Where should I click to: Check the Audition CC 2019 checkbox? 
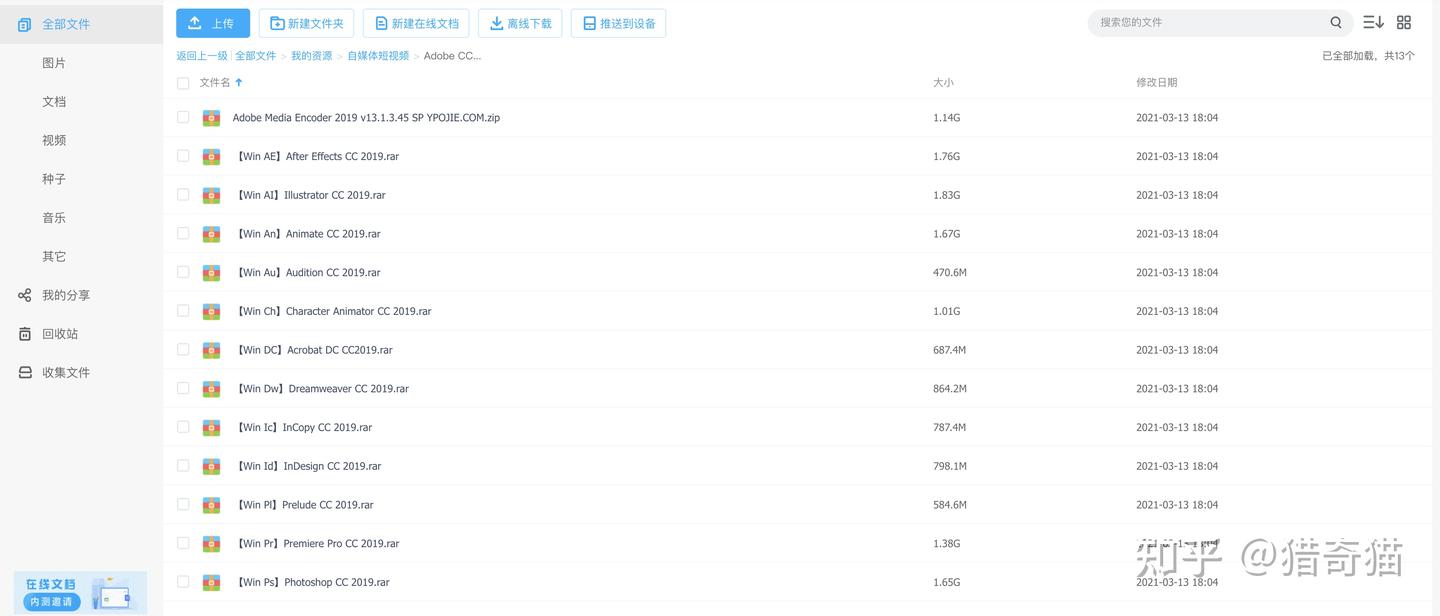pyautogui.click(x=183, y=272)
